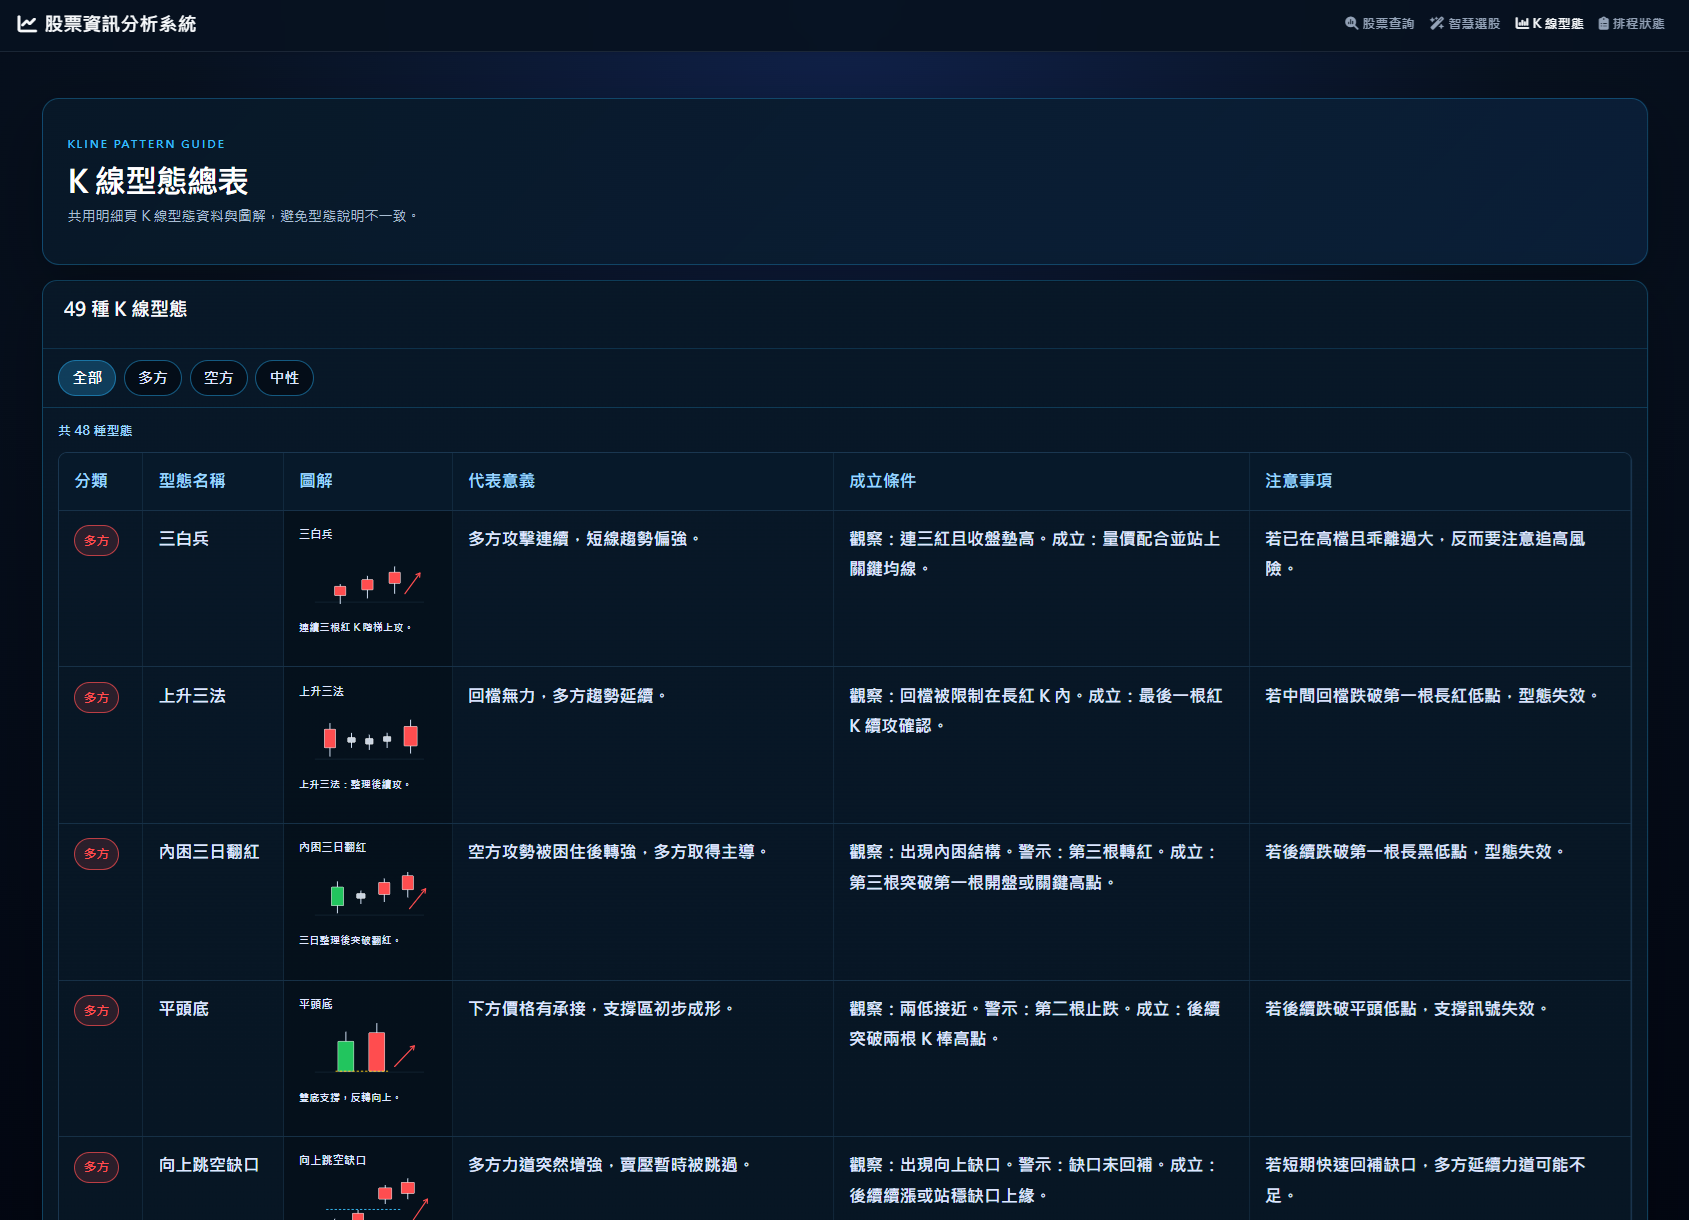The width and height of the screenshot is (1689, 1220).
Task: Click text 多方力道突然增強，賣壓暫時被跳過。
Action: click(x=610, y=1165)
